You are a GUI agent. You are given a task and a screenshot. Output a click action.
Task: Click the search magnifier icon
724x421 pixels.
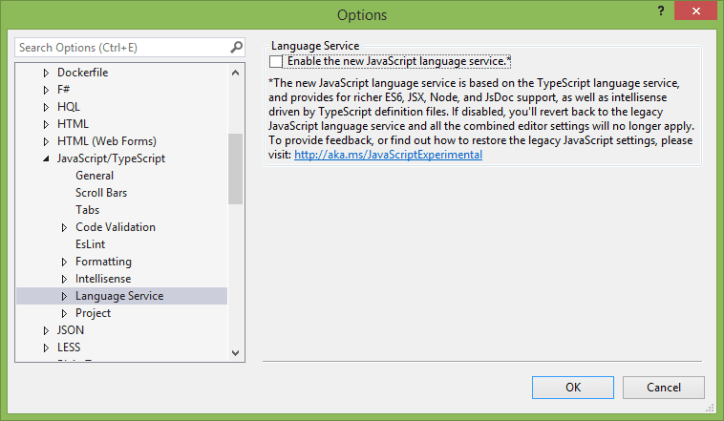click(x=236, y=47)
